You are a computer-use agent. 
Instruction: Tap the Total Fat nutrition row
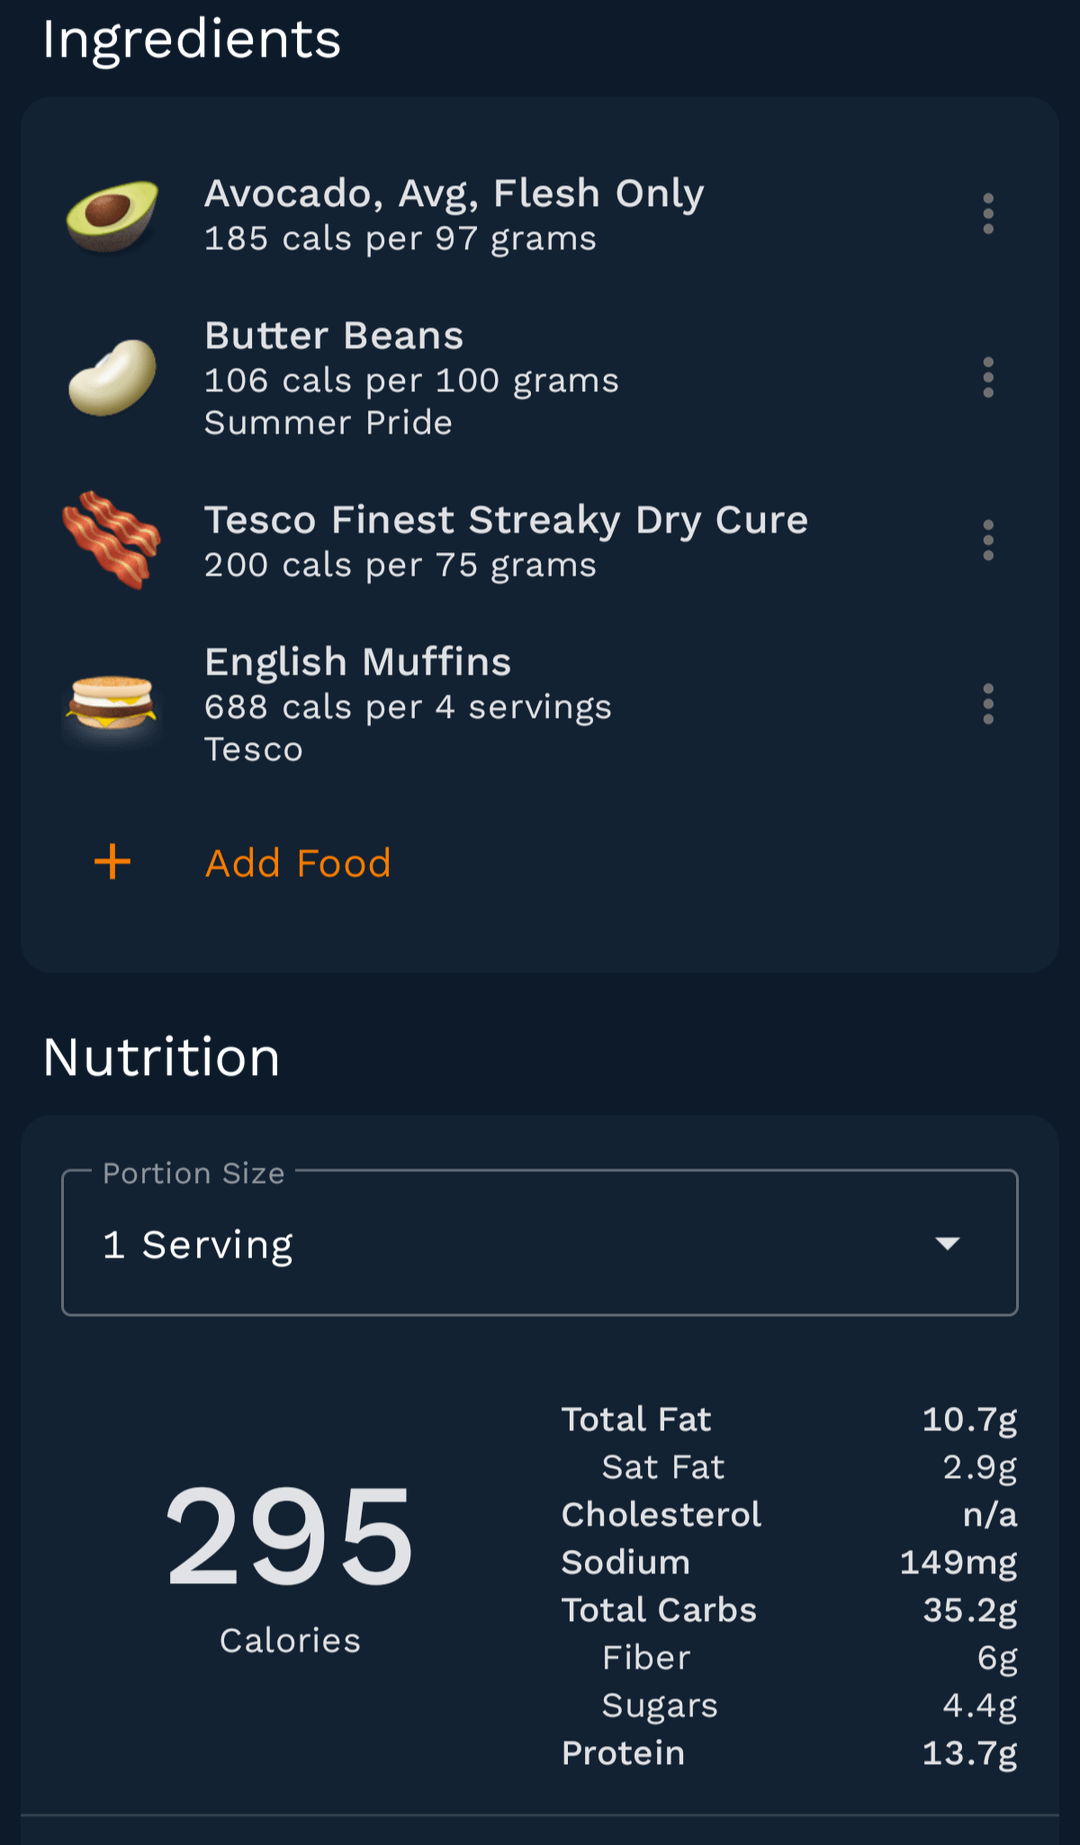[x=788, y=1419]
